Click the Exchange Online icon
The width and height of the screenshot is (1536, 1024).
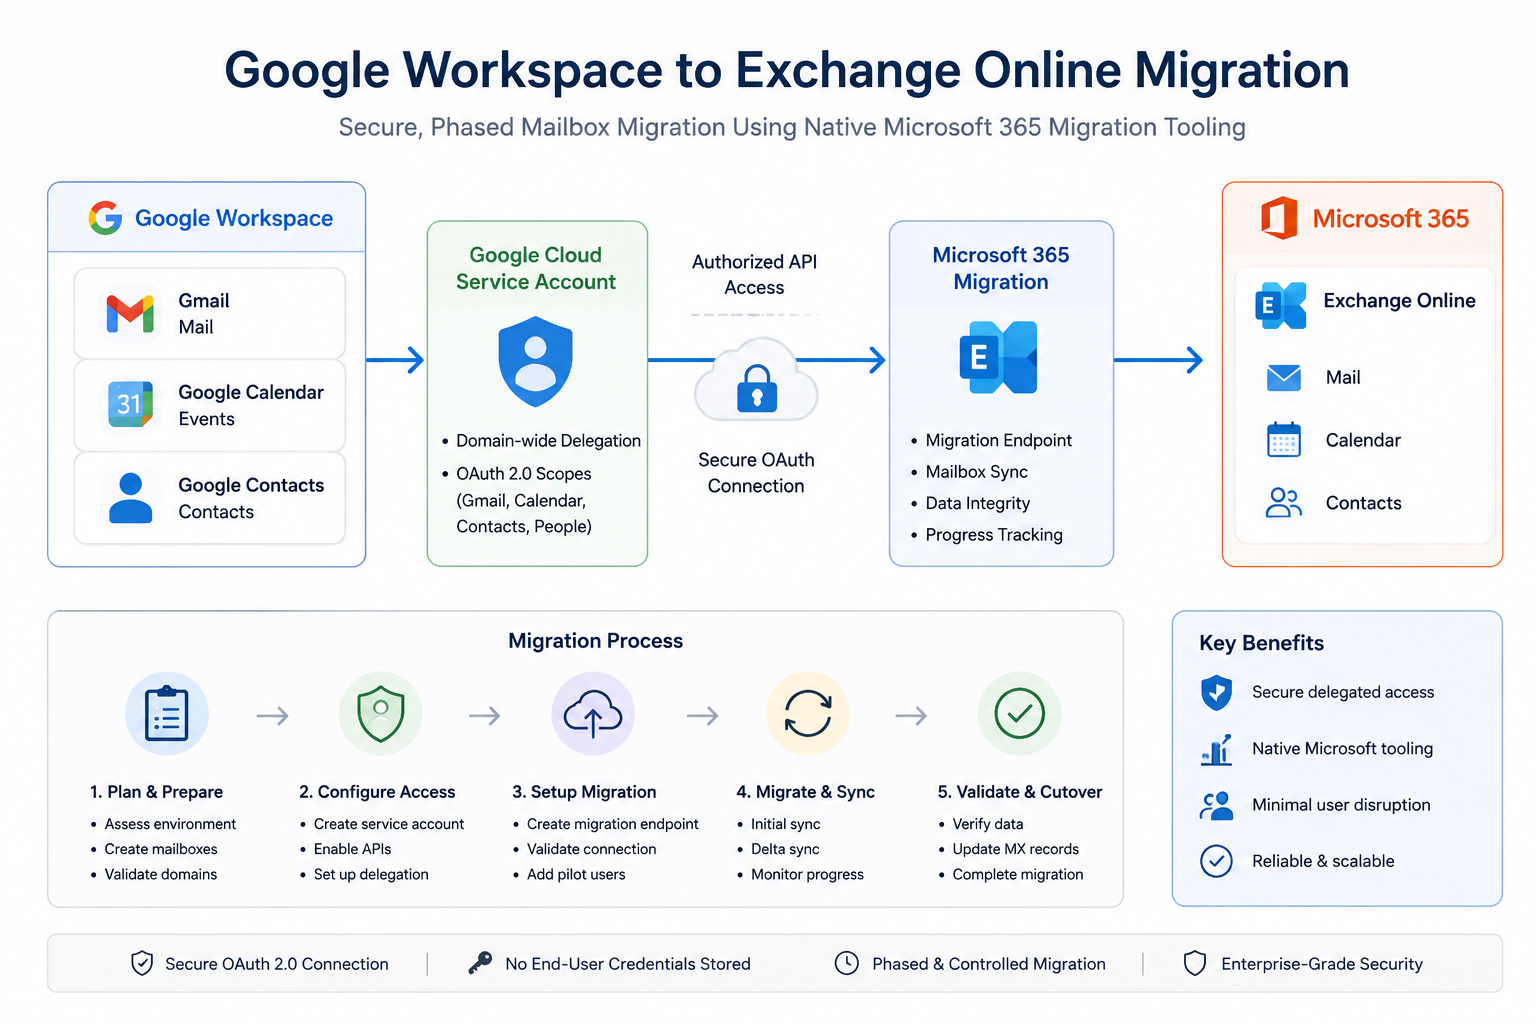(x=1281, y=305)
